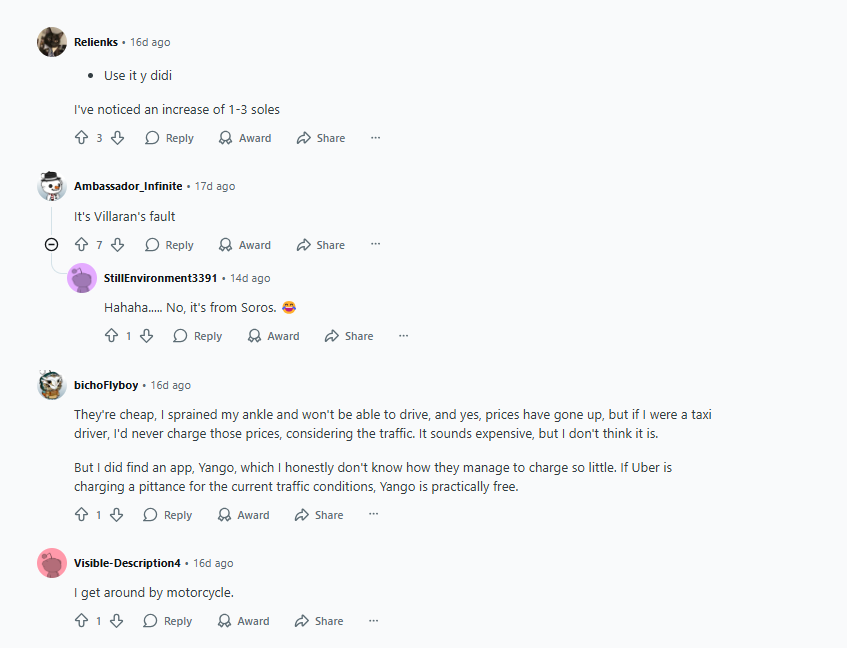The height and width of the screenshot is (648, 847).
Task: Give award to bichoFlyboy's comment
Action: click(244, 515)
